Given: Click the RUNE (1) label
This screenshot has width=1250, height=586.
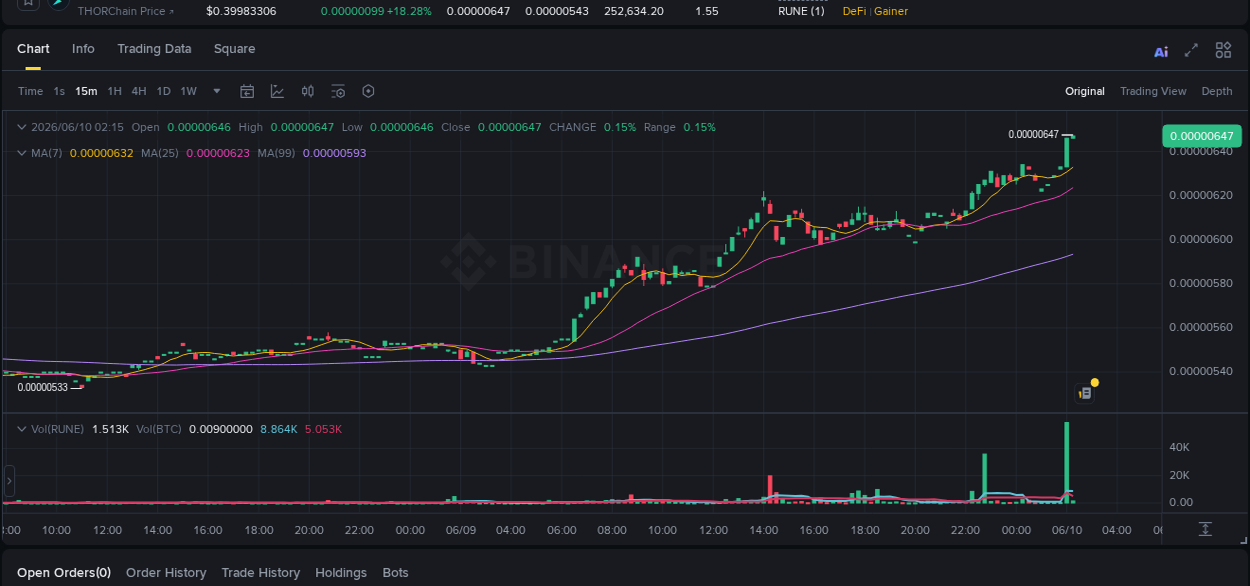Looking at the screenshot, I should point(801,11).
